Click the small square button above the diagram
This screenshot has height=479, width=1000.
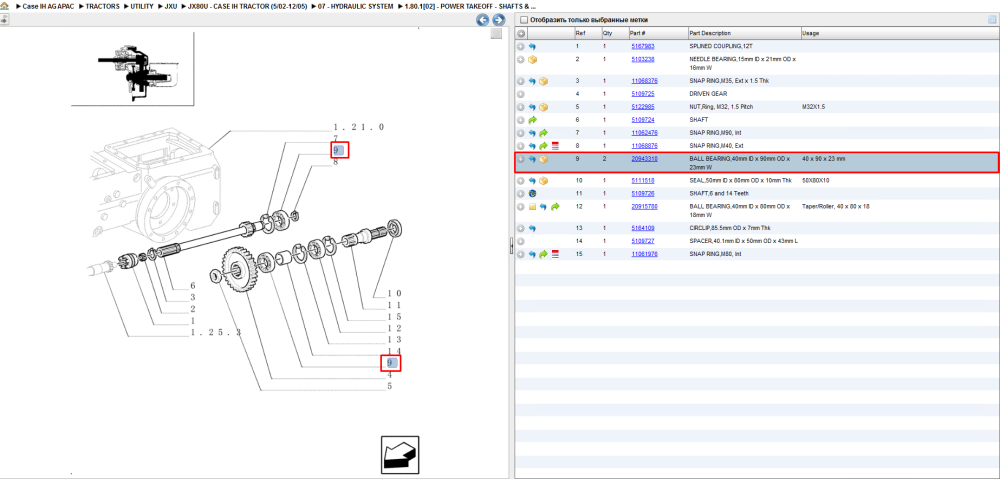click(496, 34)
